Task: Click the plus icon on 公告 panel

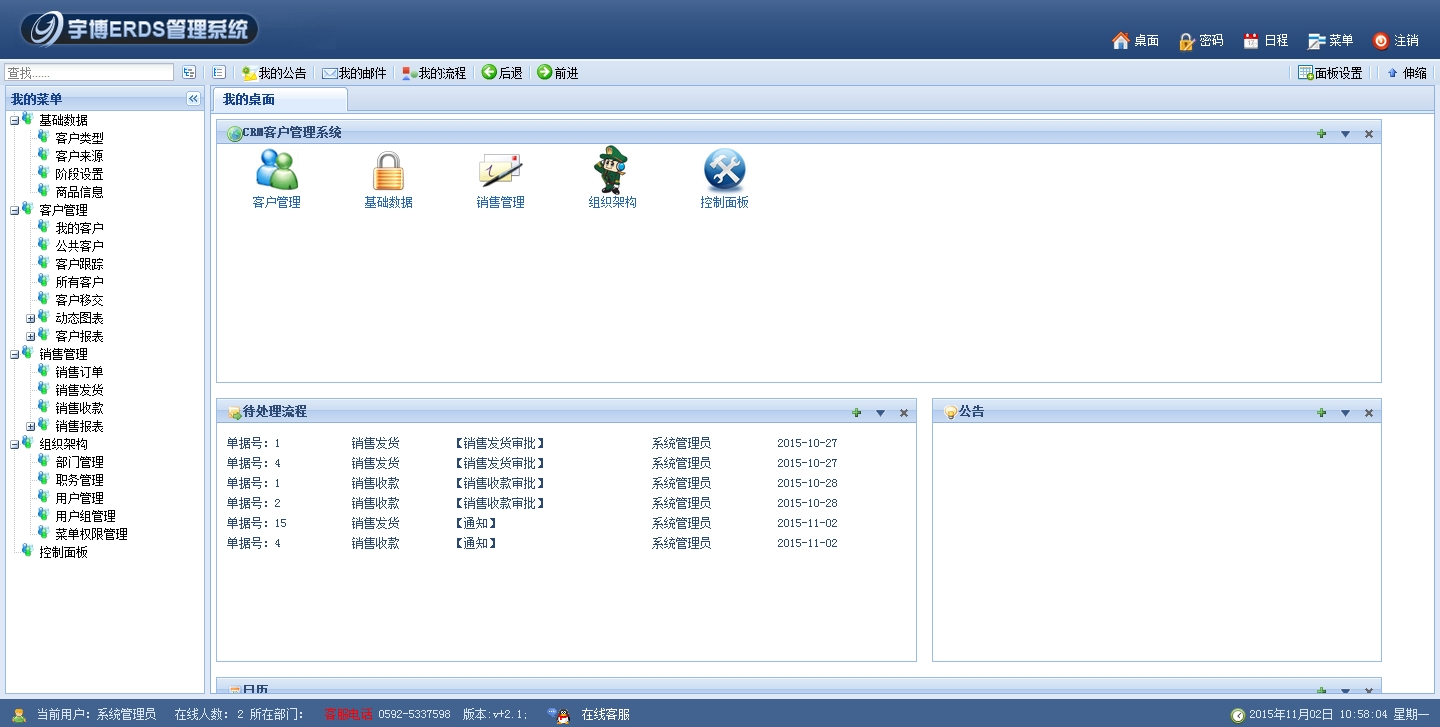Action: point(1321,413)
